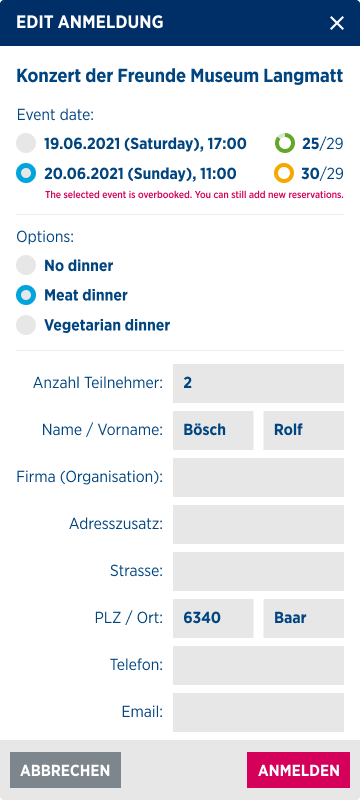Click the Ort field containing Baar
Screen dimensions: 360x800
pos(304,618)
